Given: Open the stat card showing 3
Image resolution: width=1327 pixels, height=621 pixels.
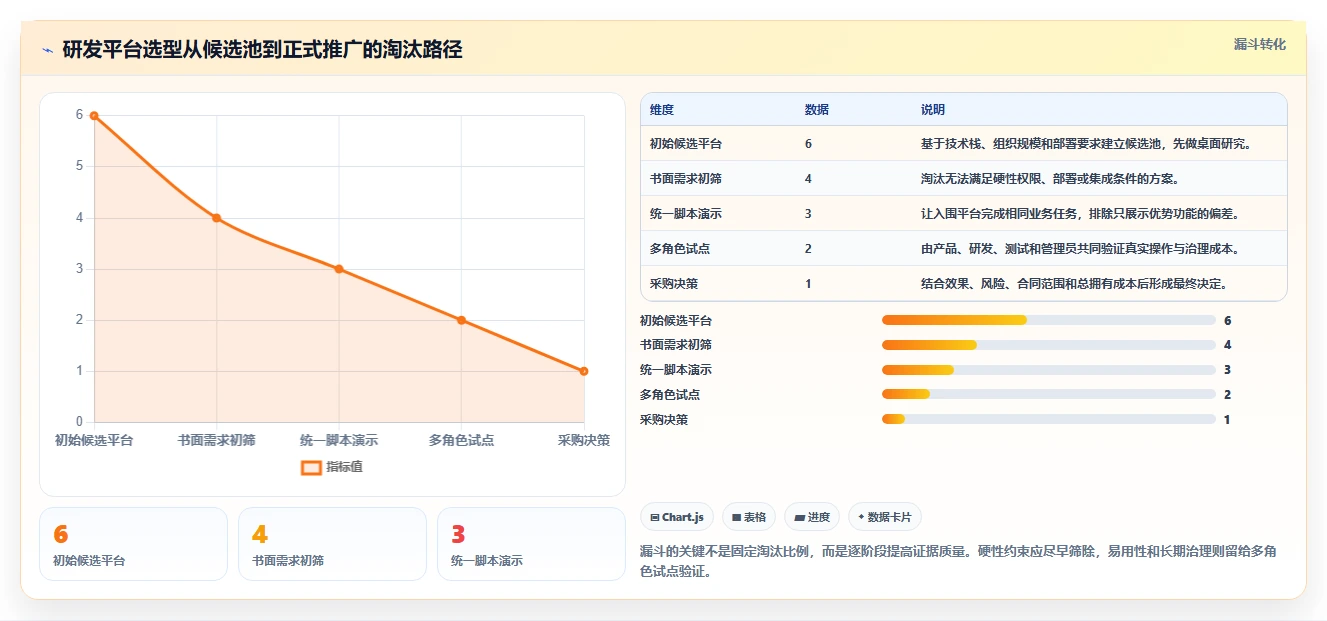Looking at the screenshot, I should [x=531, y=544].
